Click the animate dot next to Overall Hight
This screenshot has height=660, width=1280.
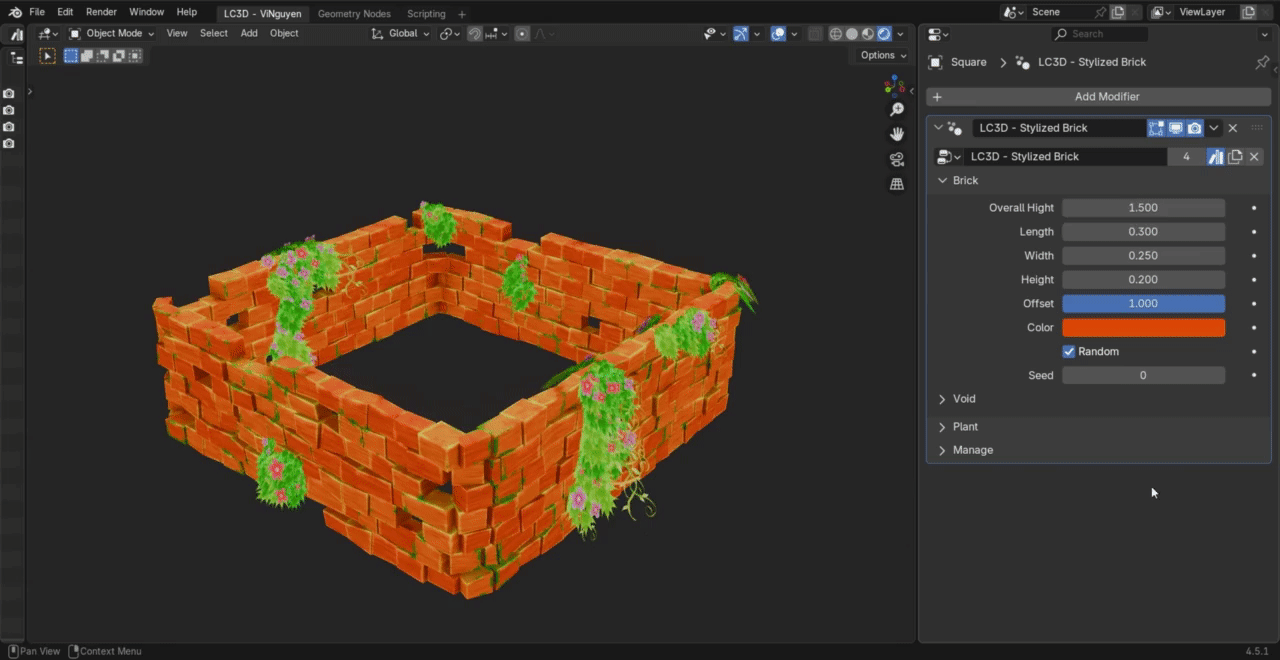coord(1254,208)
